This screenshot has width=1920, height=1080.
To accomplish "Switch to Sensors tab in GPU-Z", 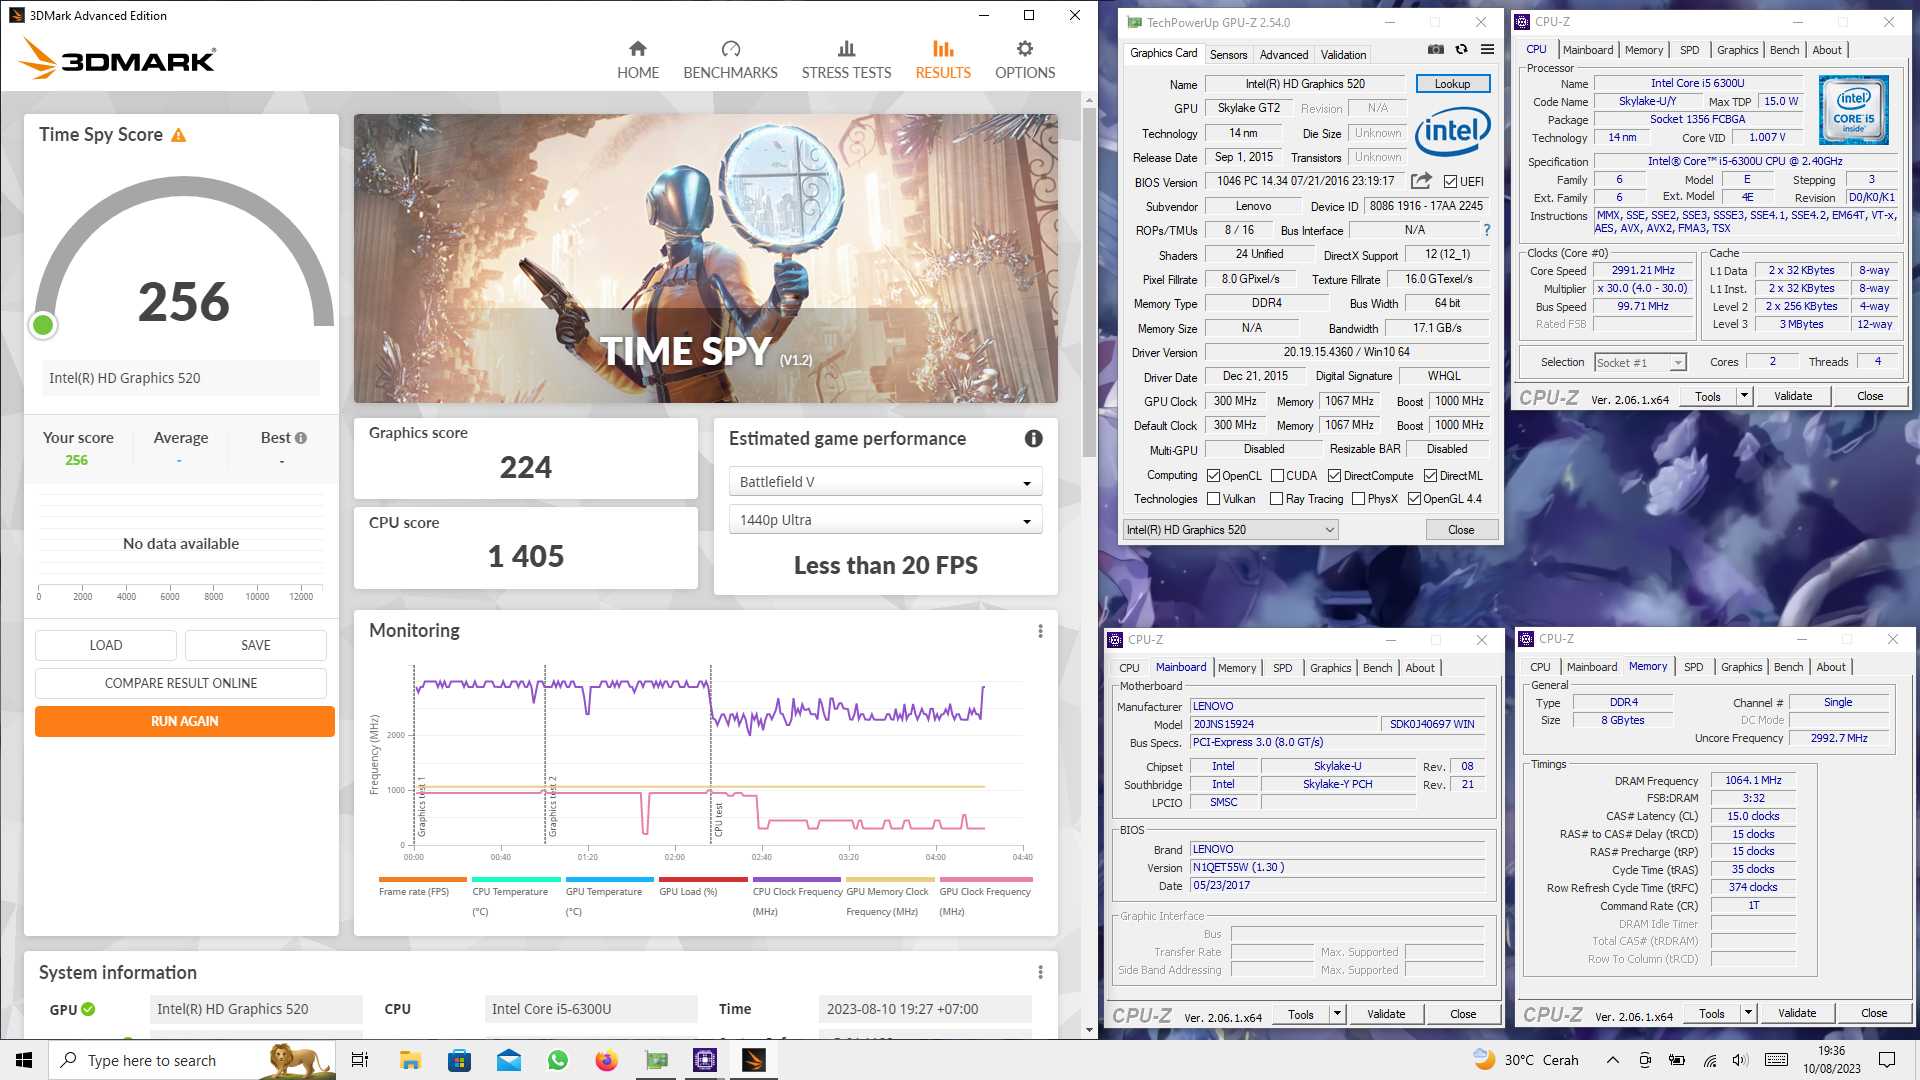I will pos(1228,55).
